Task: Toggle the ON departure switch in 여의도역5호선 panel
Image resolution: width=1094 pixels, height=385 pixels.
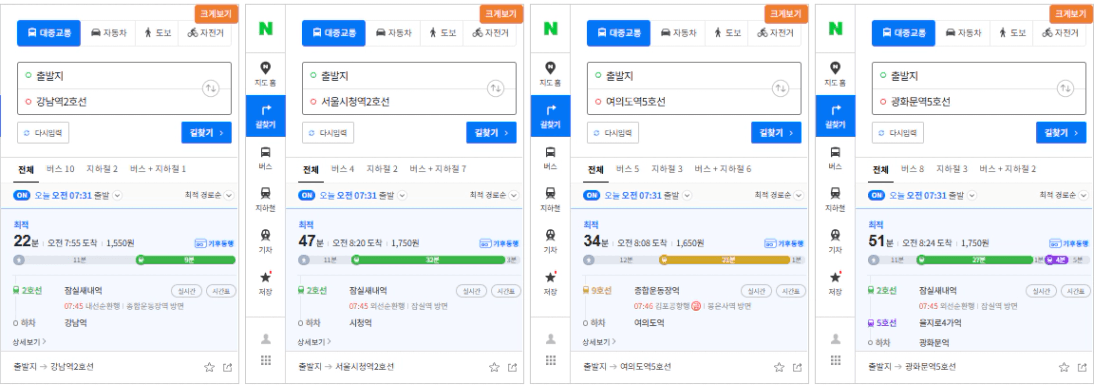Action: (591, 196)
